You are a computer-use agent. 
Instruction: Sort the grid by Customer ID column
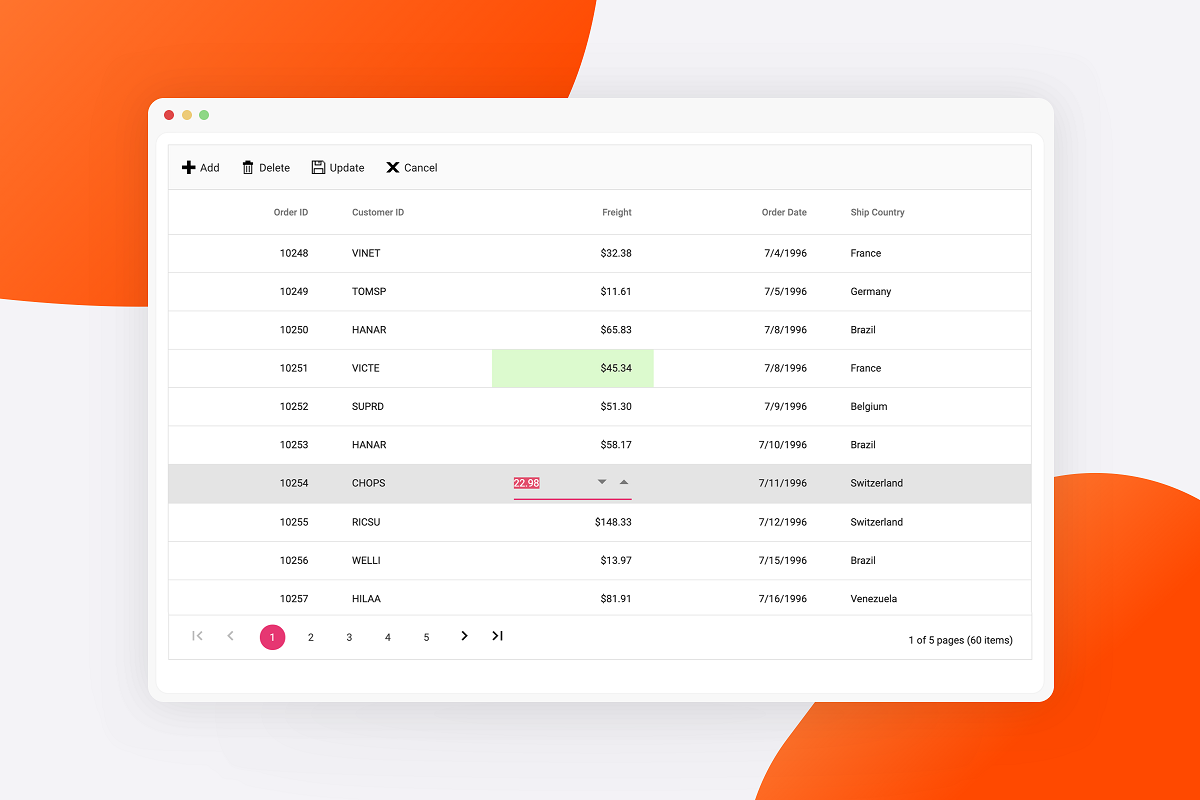377,212
